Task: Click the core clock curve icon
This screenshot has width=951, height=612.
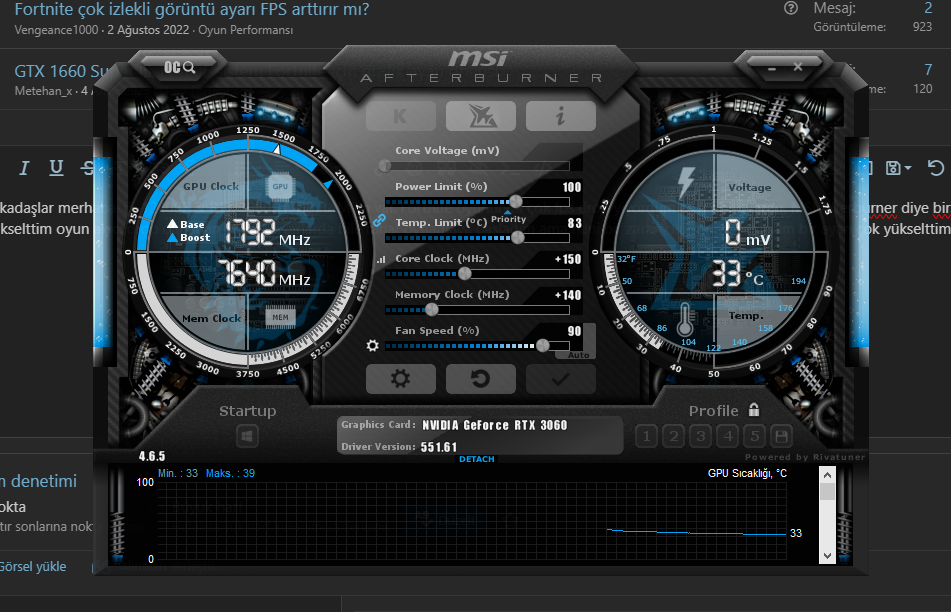Action: 381,260
